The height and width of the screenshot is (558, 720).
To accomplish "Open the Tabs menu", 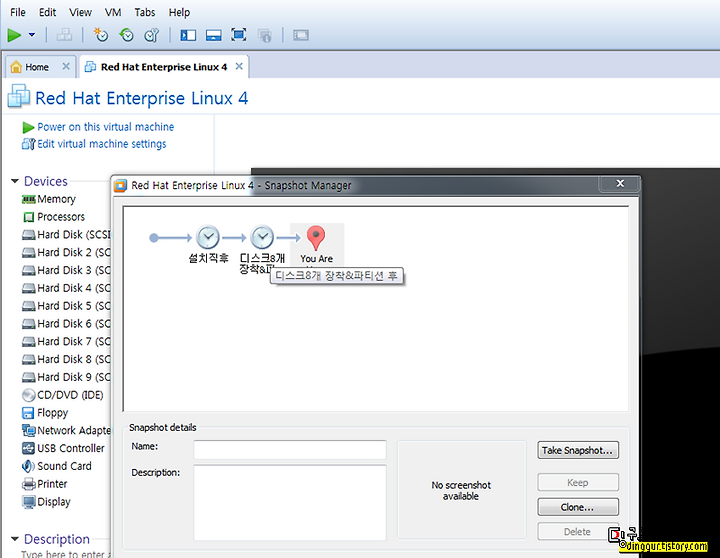I will point(145,12).
